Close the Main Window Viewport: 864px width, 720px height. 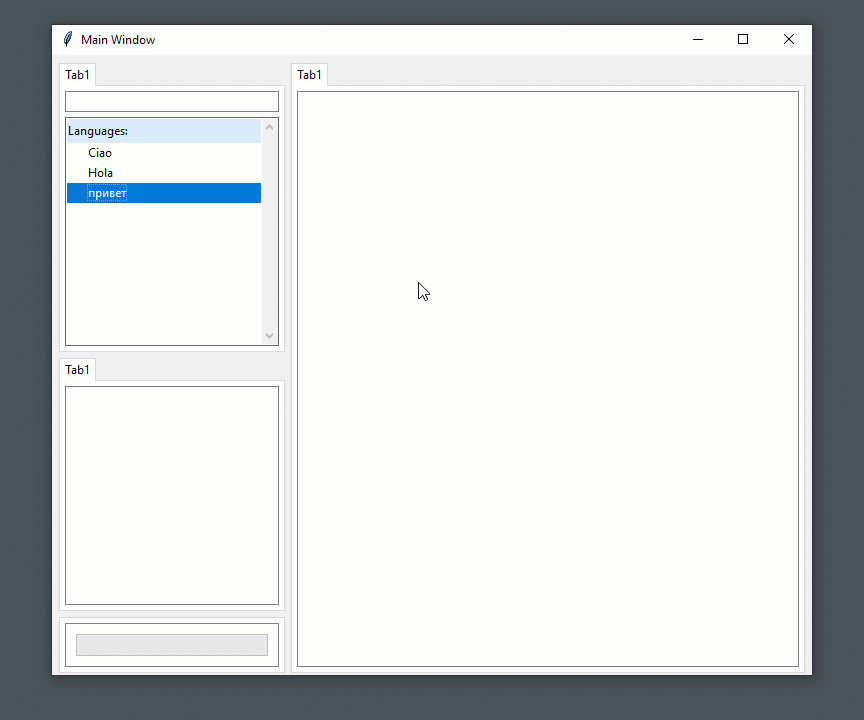[x=789, y=39]
